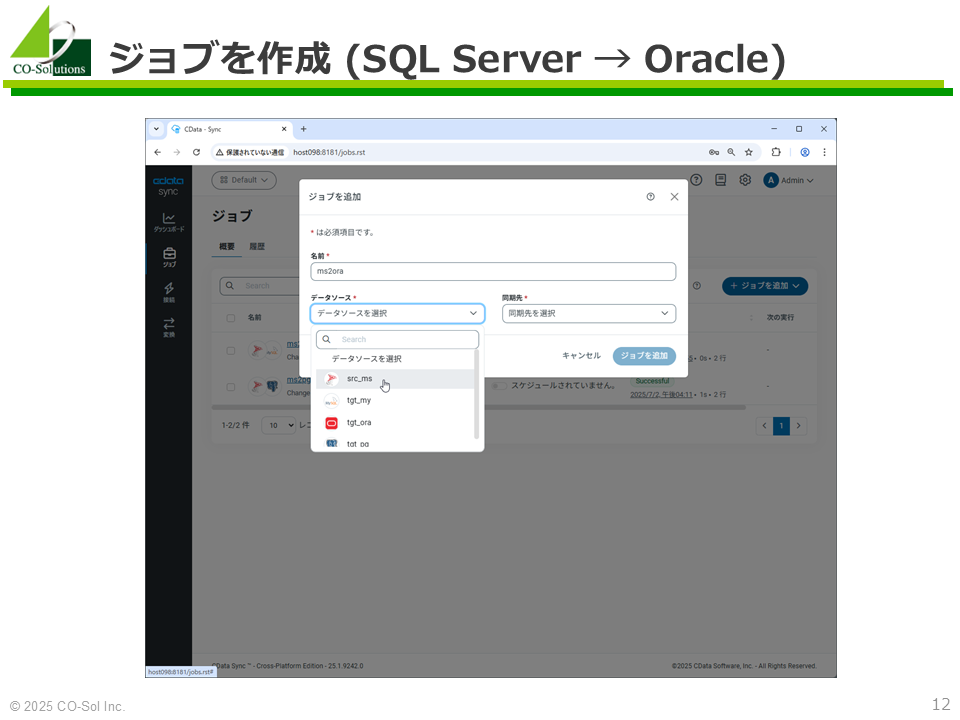The width and height of the screenshot is (960, 720).
Task: Bookmark the page with star icon
Action: click(749, 152)
